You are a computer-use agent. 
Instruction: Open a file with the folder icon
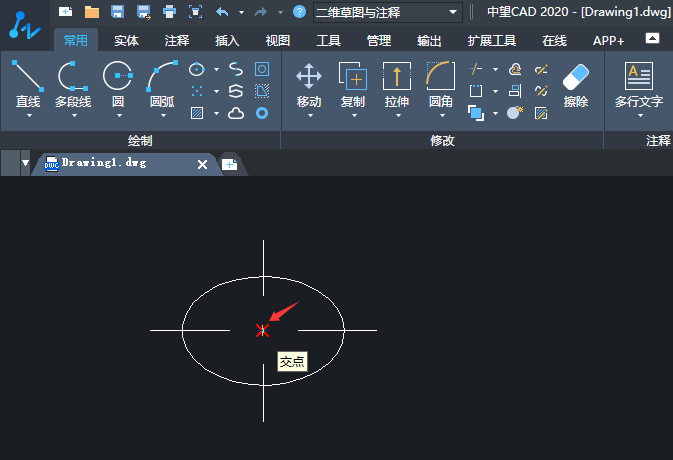[x=91, y=12]
